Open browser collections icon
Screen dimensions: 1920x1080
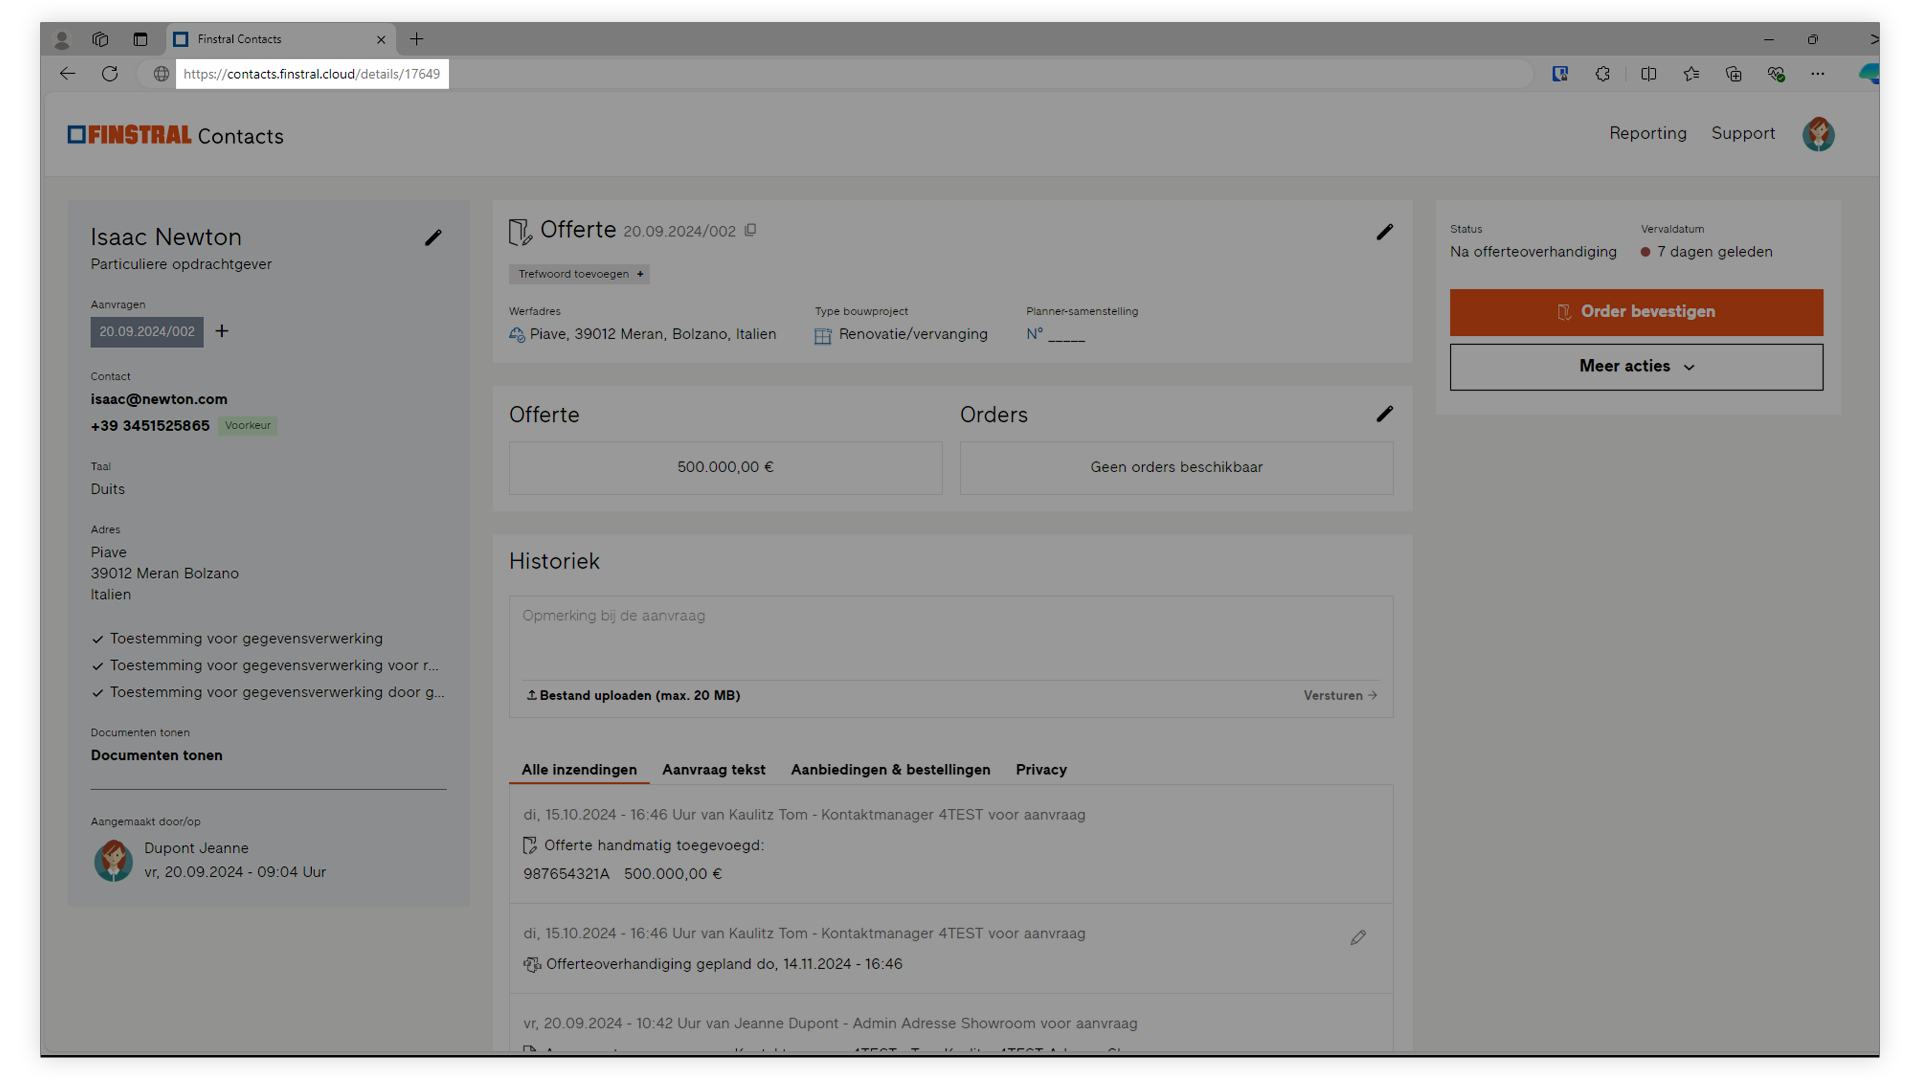1734,74
